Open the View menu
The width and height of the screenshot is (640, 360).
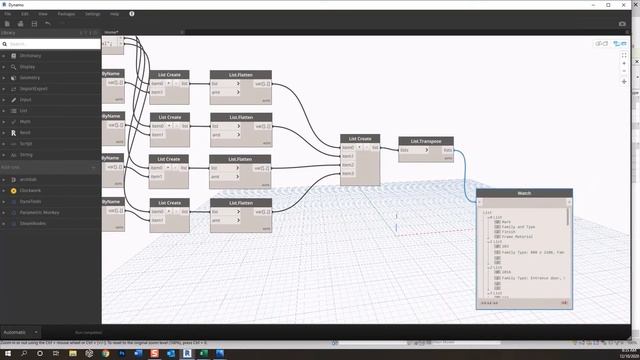(x=43, y=13)
